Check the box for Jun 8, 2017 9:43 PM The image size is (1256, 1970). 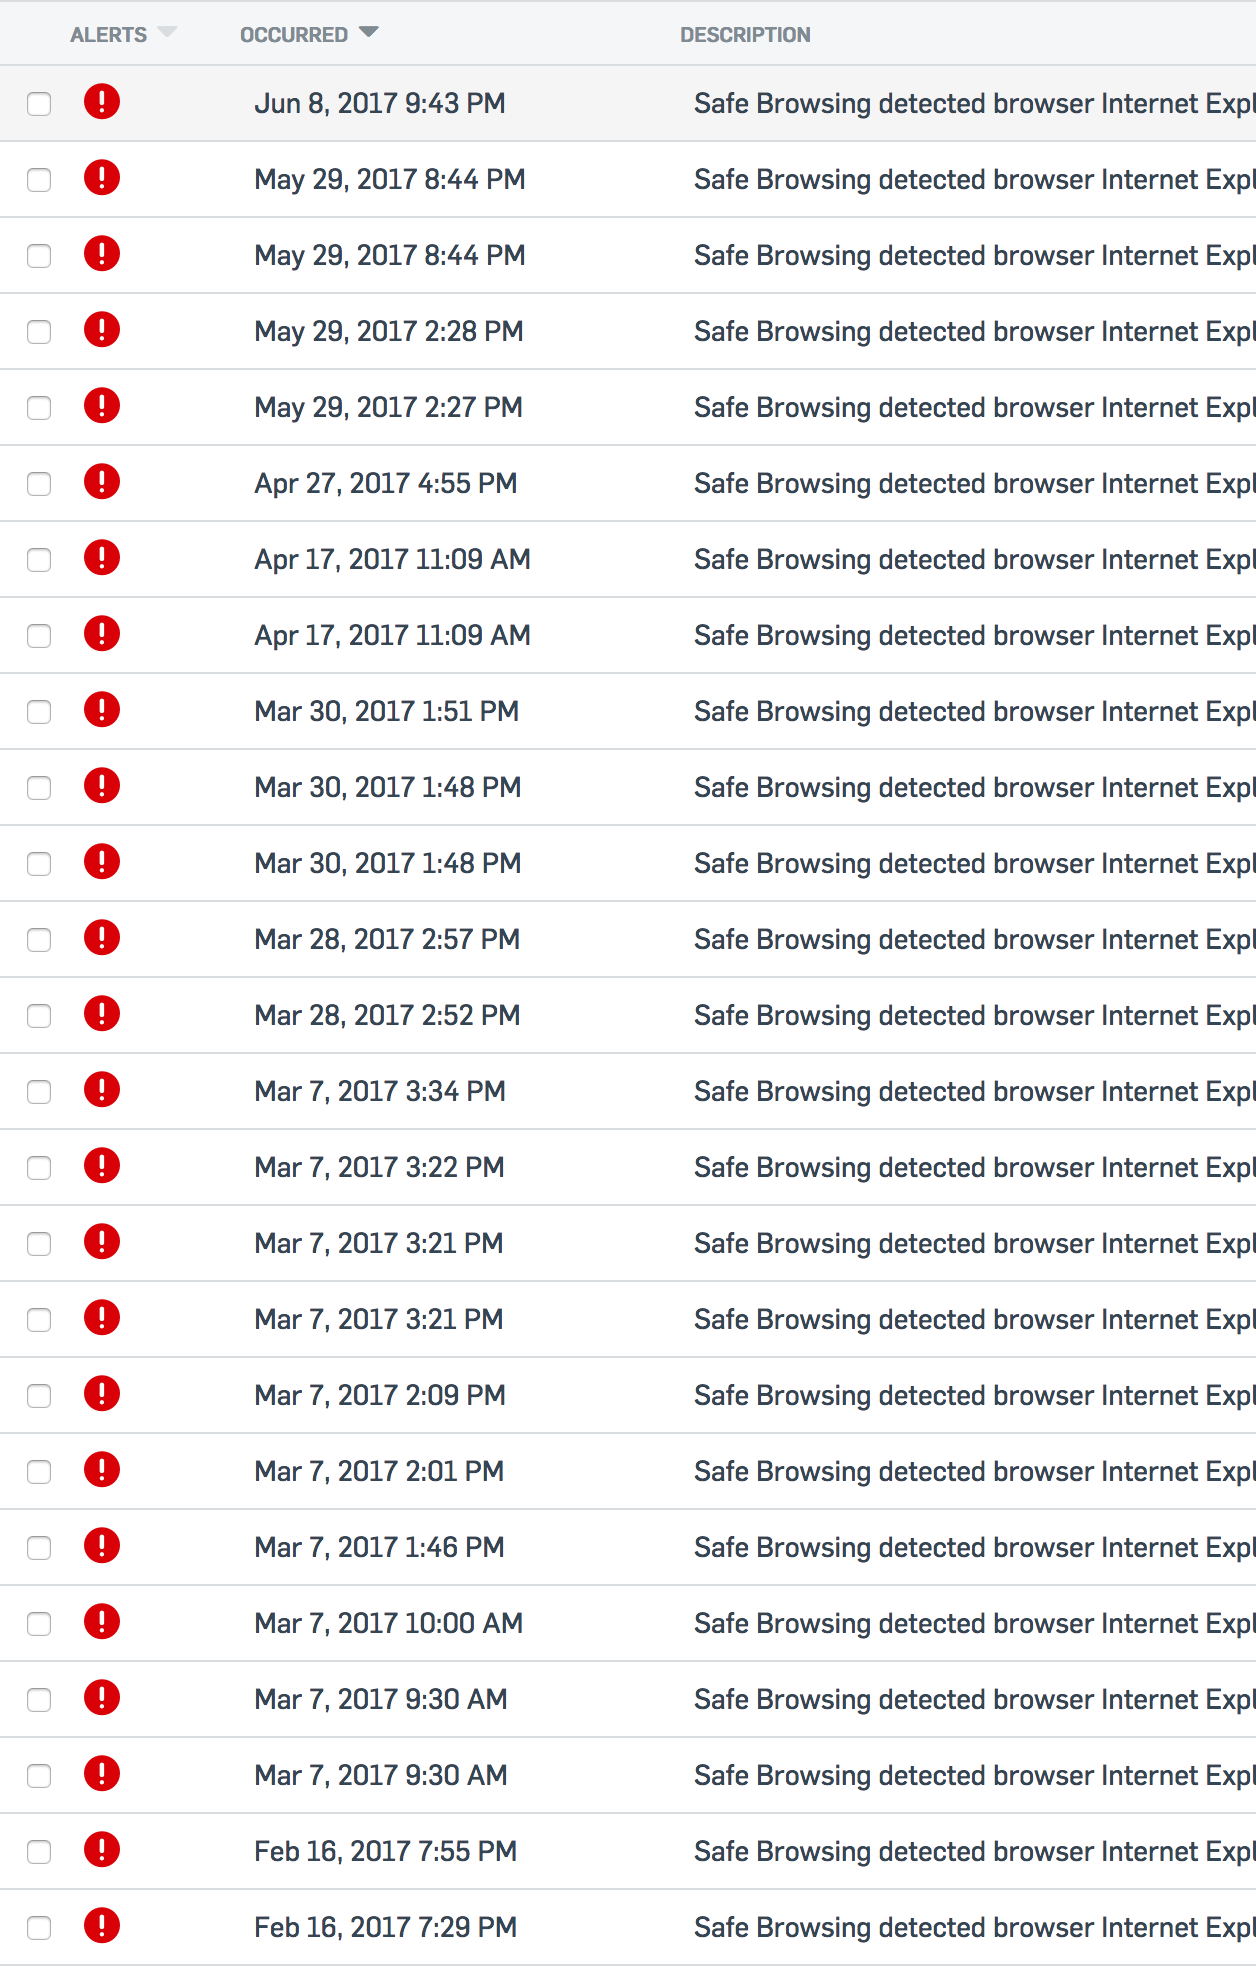pyautogui.click(x=39, y=104)
